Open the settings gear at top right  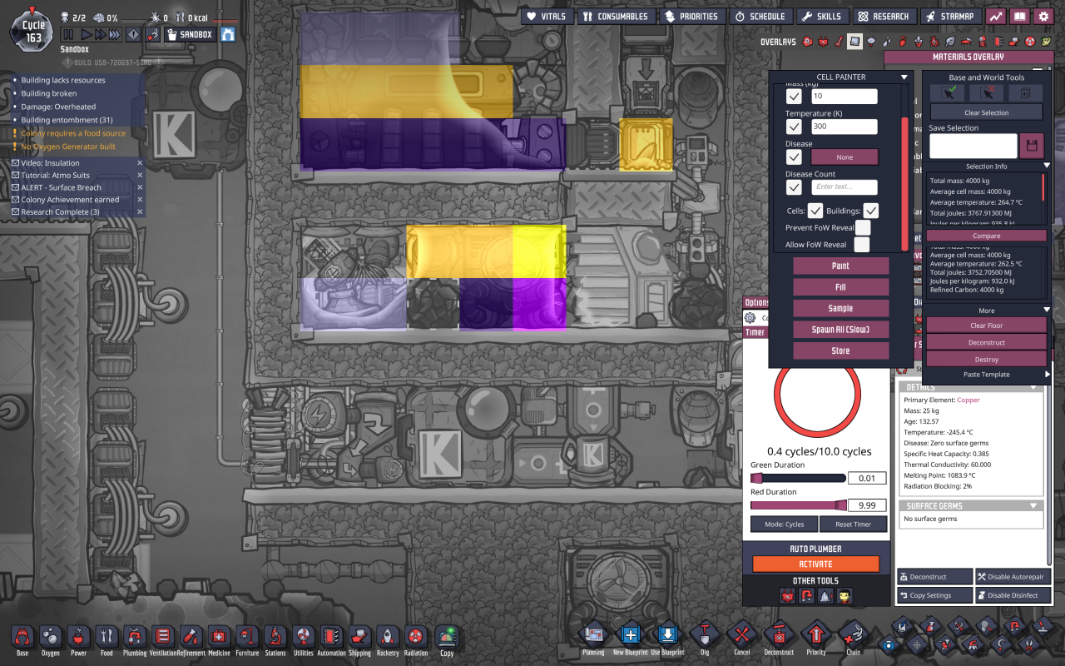[1043, 16]
